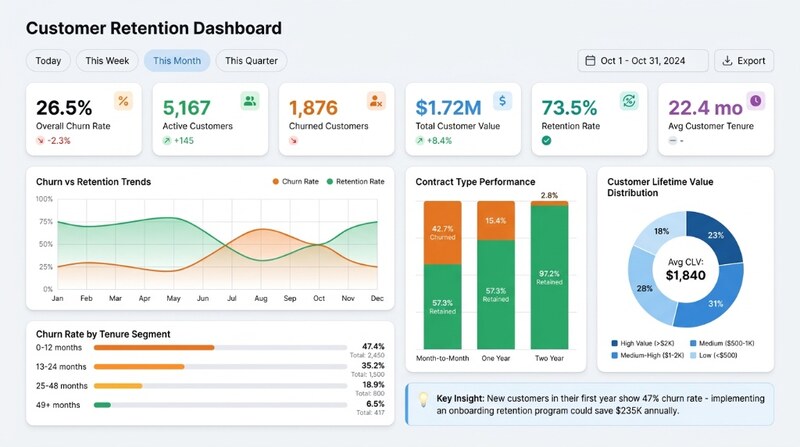Screen dimensions: 800x447
Task: Click the 15.4% orange segment of One Year bar
Action: point(496,221)
